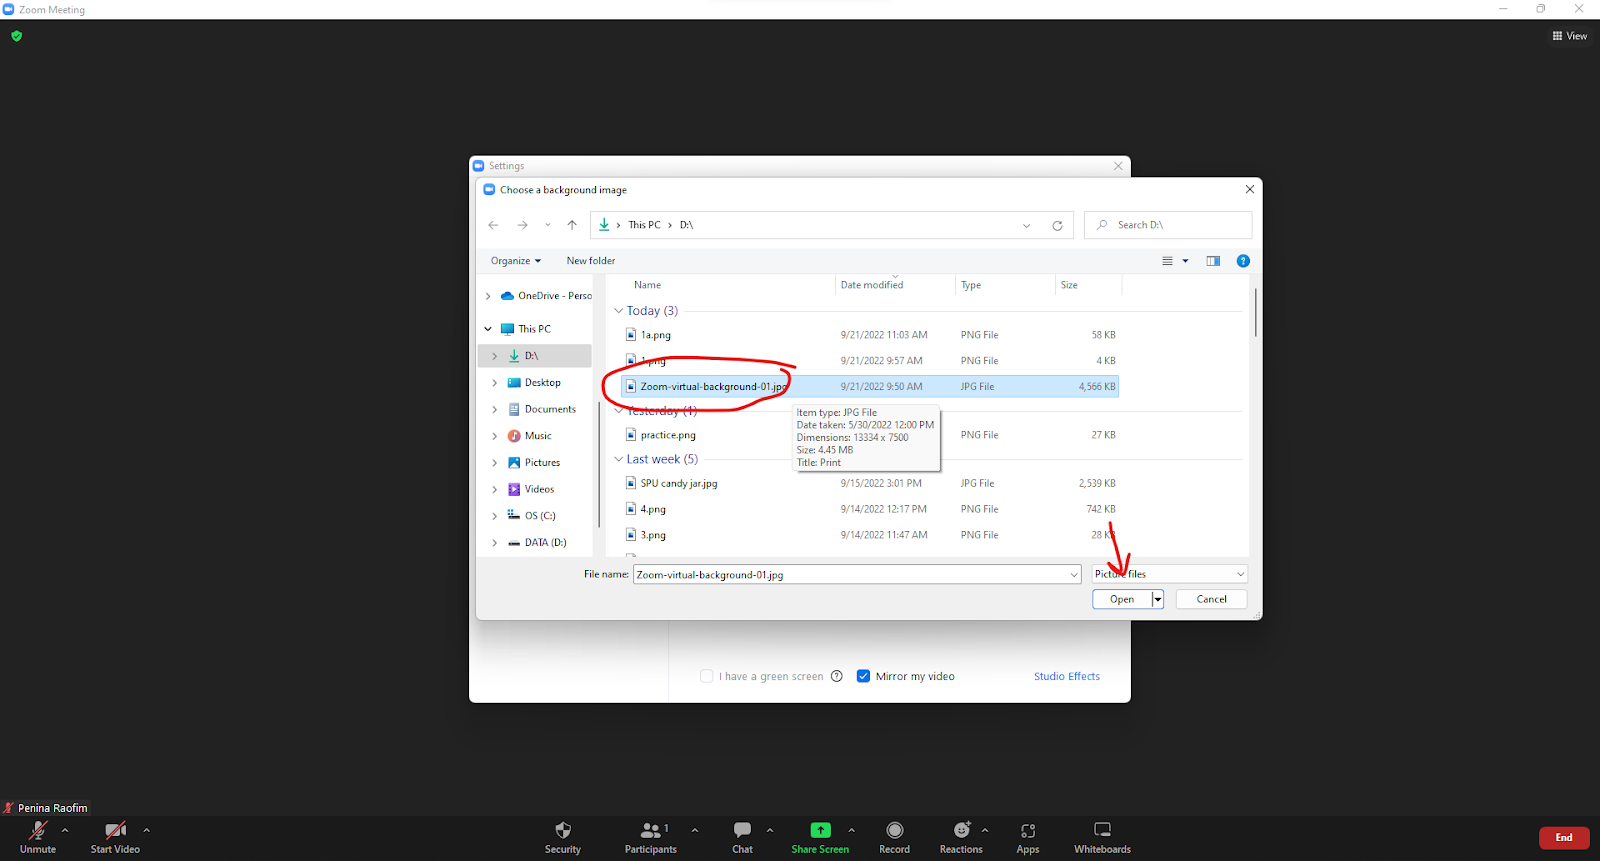Viewport: 1600px width, 861px height.
Task: Click the green encryption shield icon
Action: click(16, 36)
